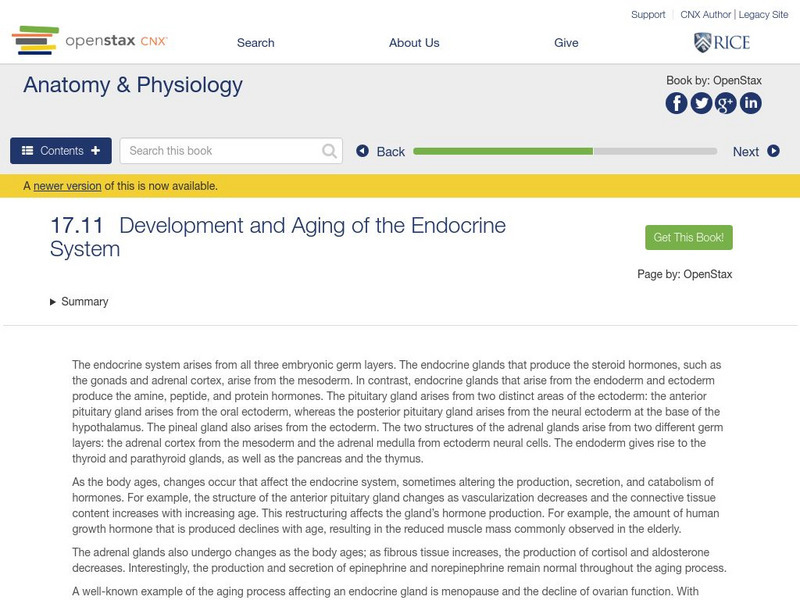
Task: Click the Facebook share icon
Action: tap(677, 103)
